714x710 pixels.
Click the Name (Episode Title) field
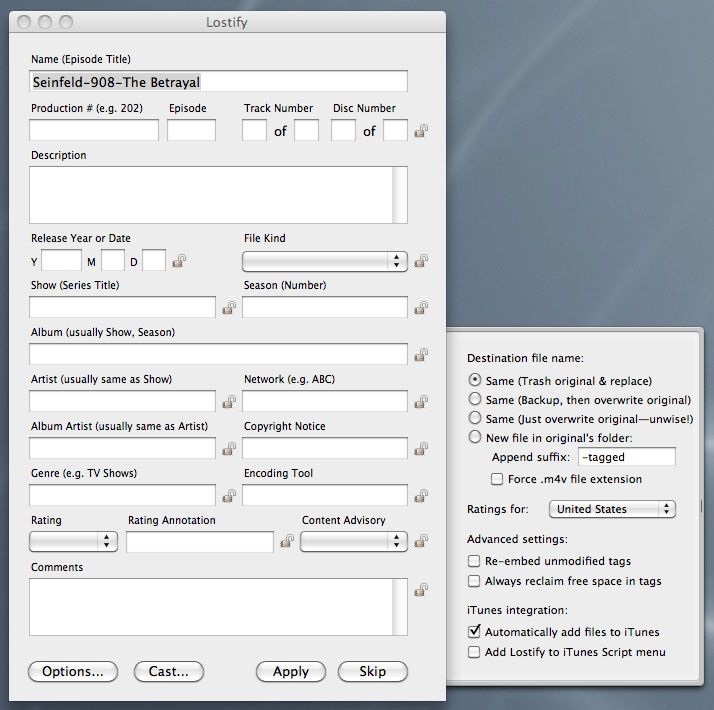(218, 82)
